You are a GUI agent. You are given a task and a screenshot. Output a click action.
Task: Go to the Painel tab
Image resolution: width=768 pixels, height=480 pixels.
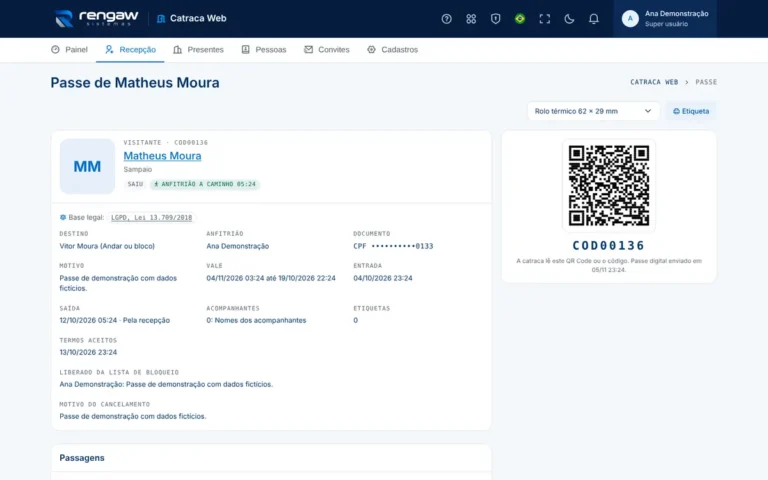69,49
